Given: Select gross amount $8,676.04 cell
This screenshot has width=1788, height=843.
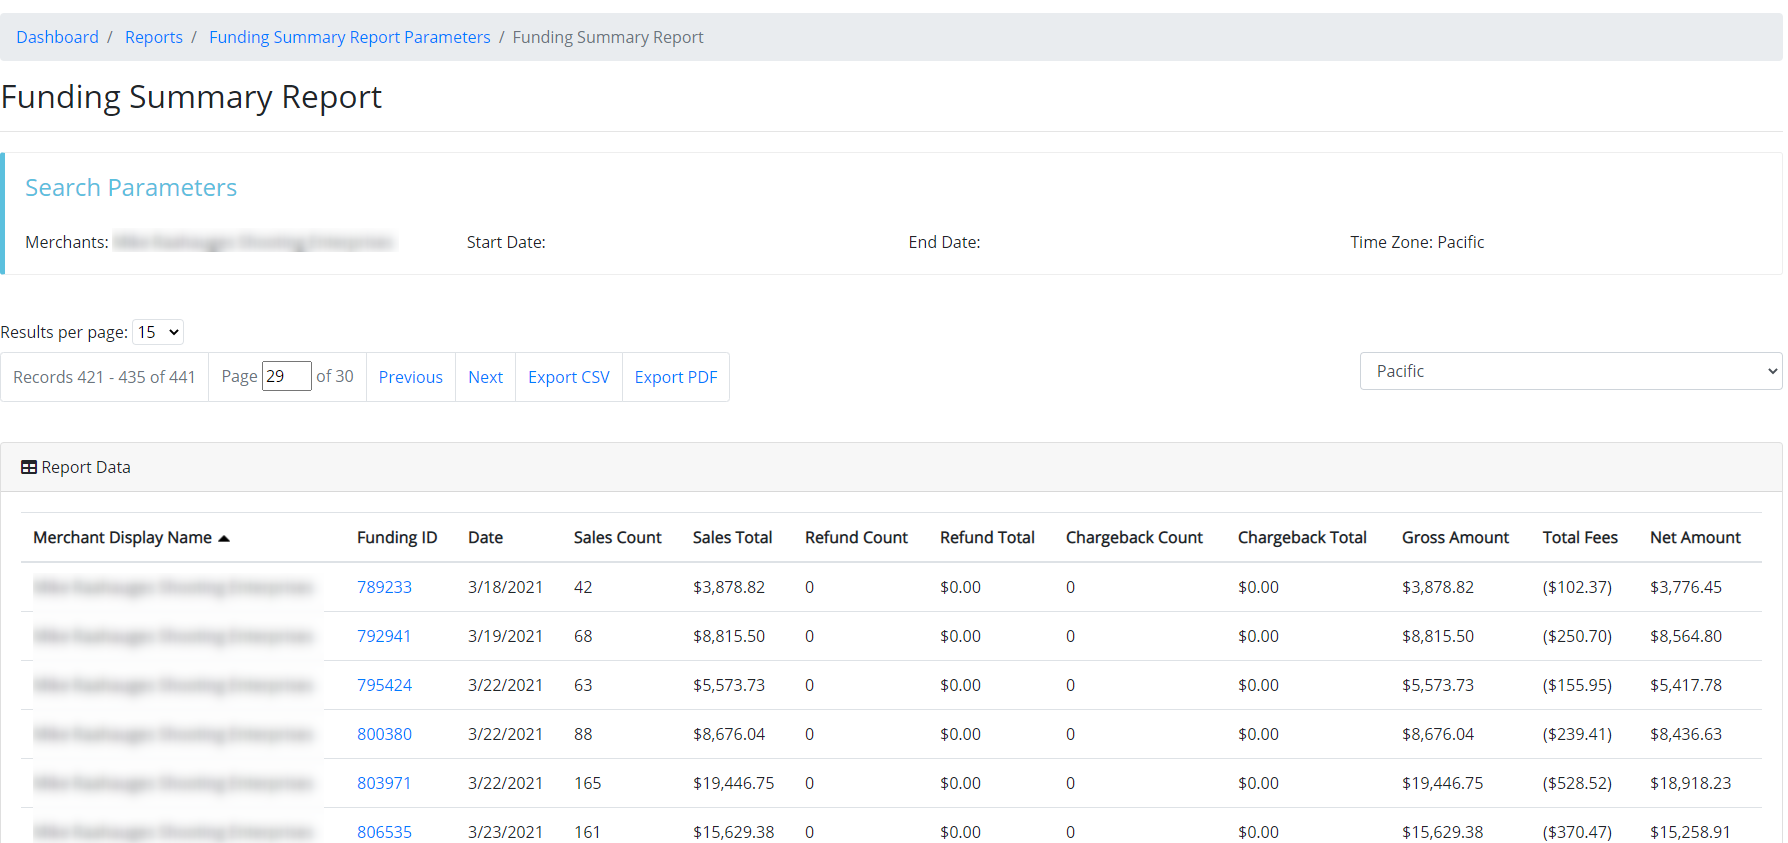Looking at the screenshot, I should pos(1438,734).
